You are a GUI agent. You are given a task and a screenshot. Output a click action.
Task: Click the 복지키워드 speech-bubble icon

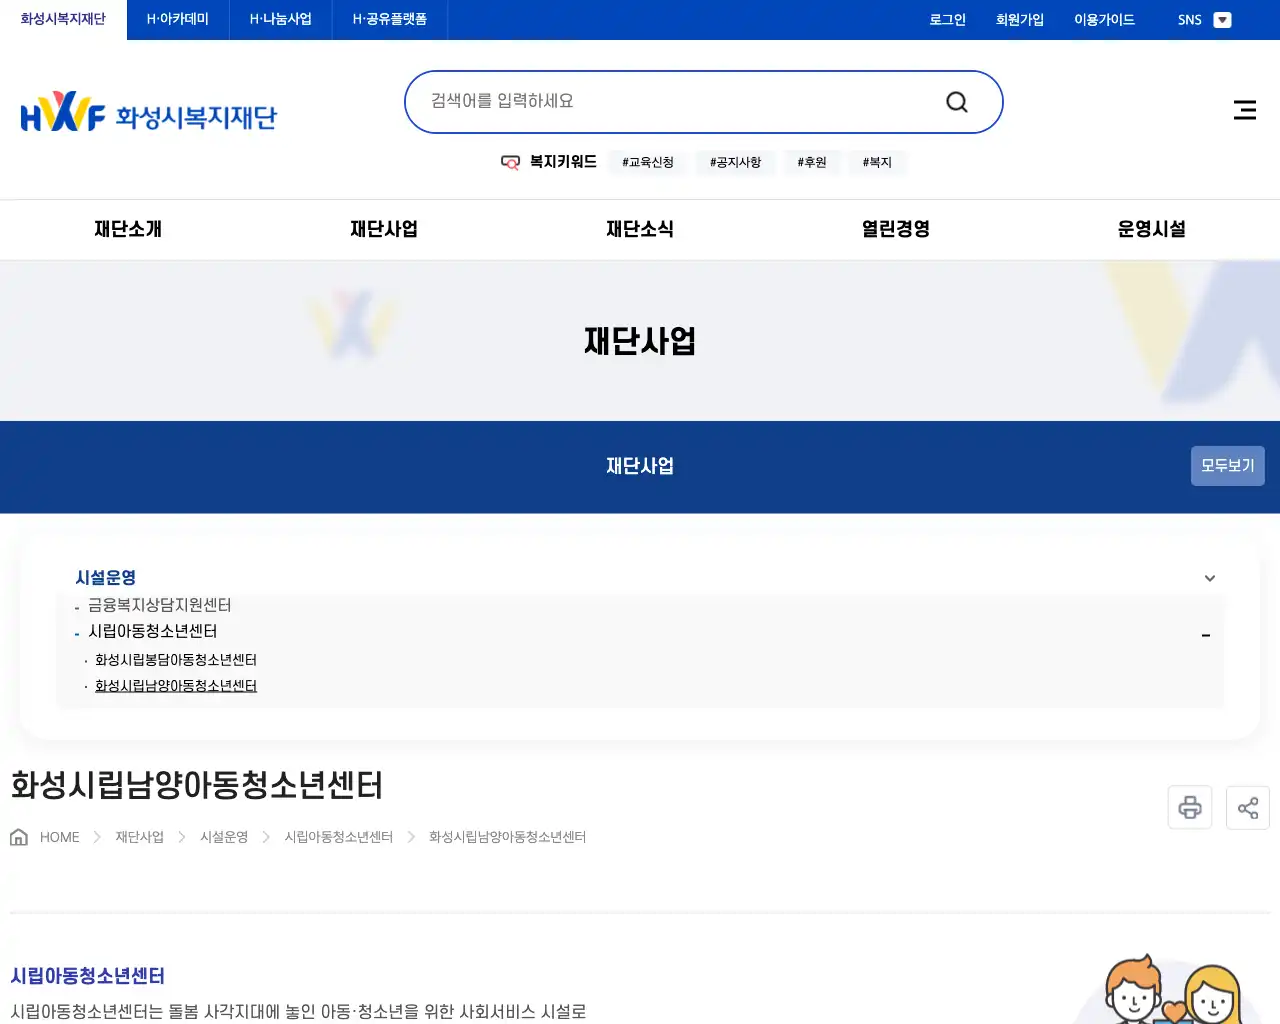click(x=510, y=162)
